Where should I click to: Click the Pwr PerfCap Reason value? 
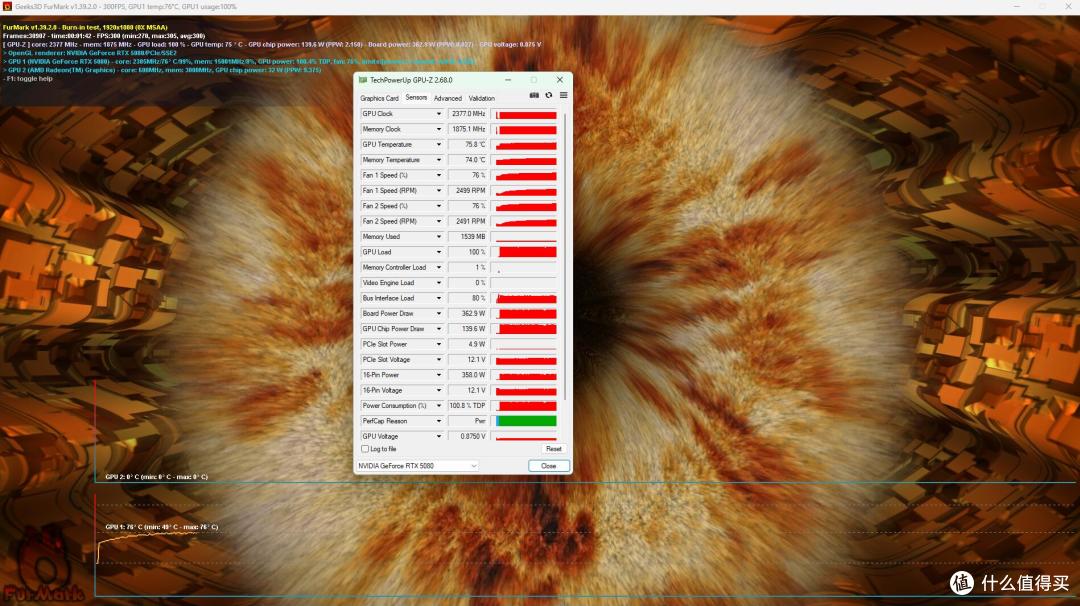tap(468, 421)
